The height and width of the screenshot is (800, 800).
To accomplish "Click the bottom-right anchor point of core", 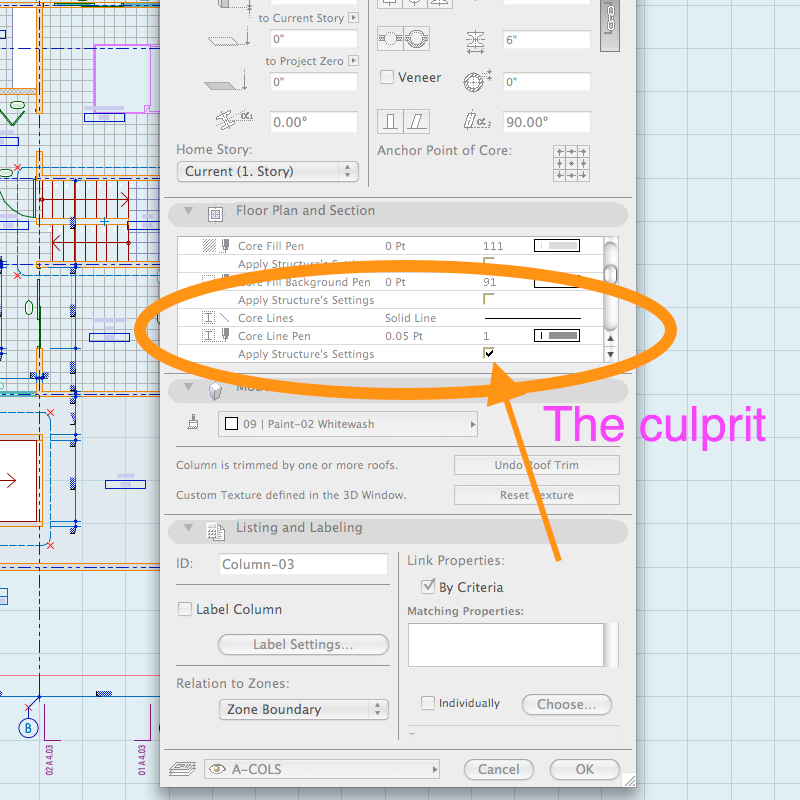I will click(x=583, y=175).
